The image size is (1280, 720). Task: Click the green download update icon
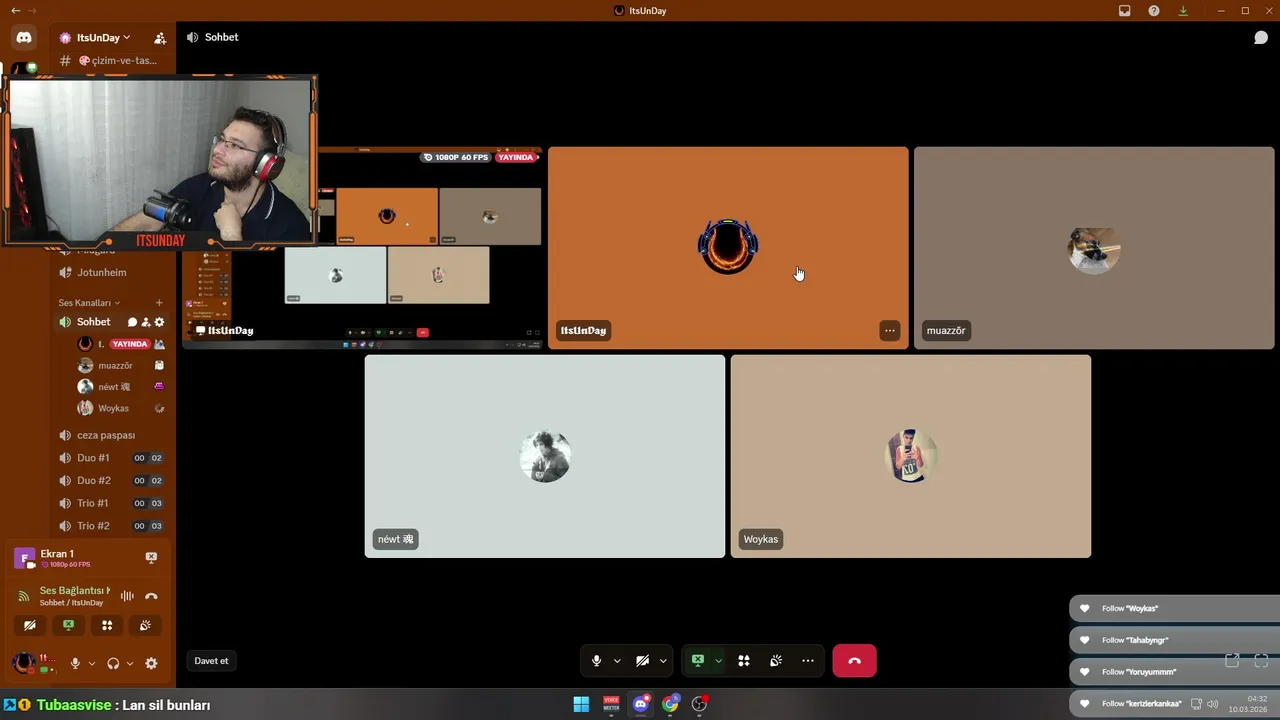click(1183, 11)
